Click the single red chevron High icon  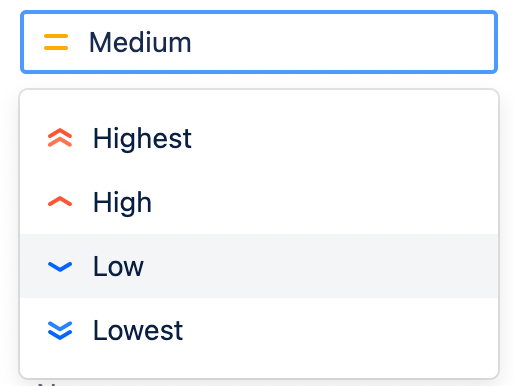60,202
